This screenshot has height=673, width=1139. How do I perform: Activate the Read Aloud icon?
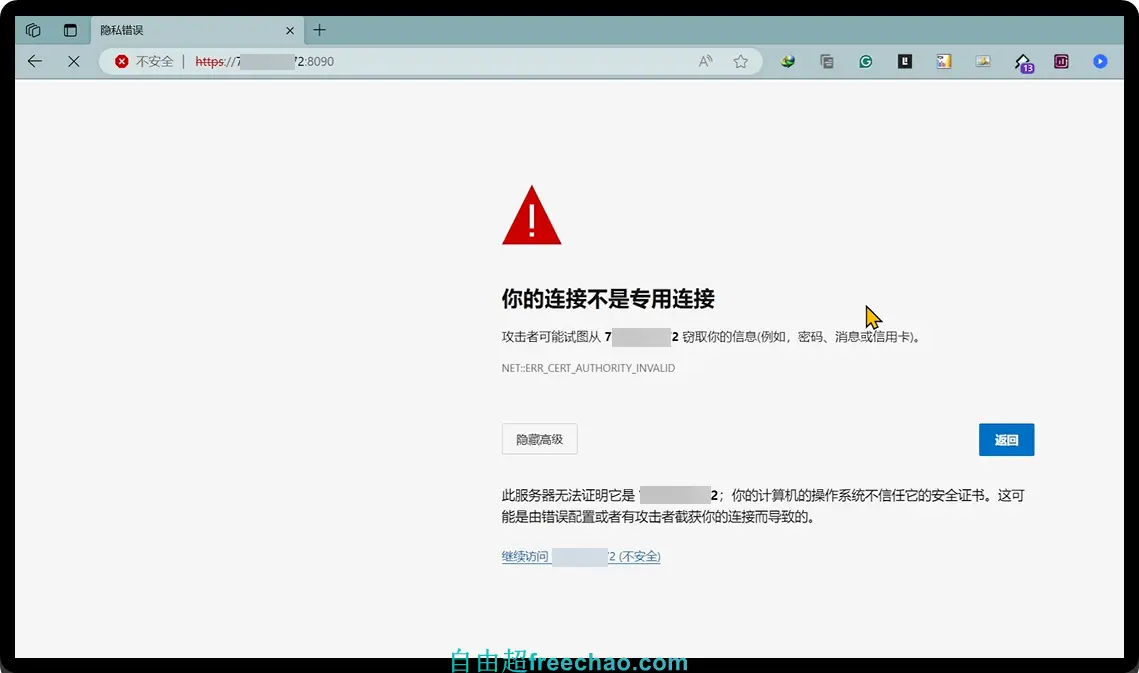pyautogui.click(x=705, y=61)
